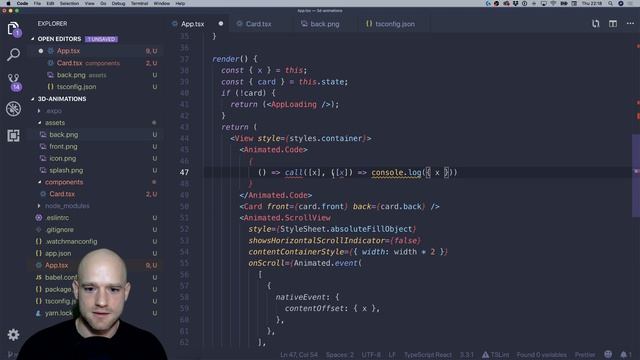Open the editor More Actions ellipsis
Screen dimensions: 640x360
click(630, 24)
